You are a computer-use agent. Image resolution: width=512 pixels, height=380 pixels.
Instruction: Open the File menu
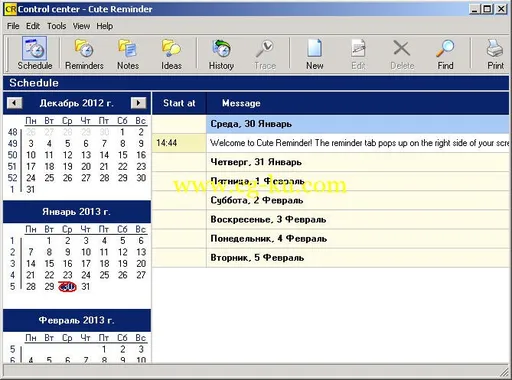coord(13,26)
